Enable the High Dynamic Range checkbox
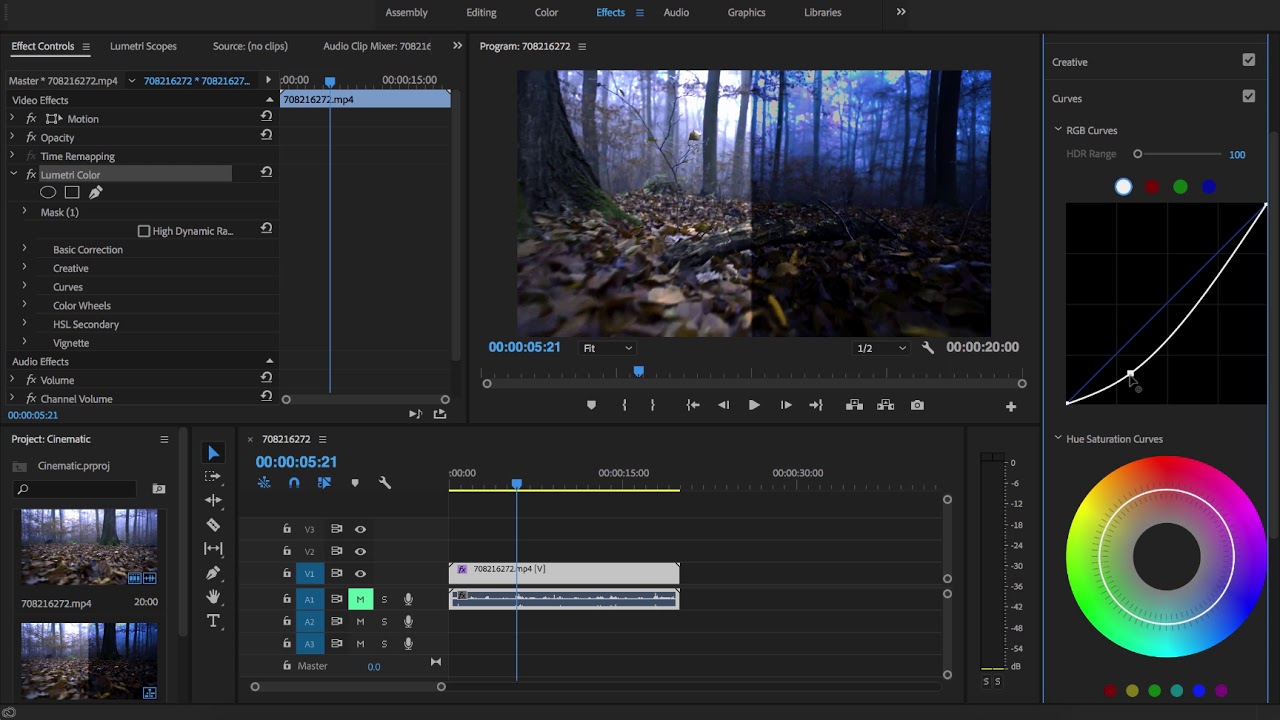Viewport: 1280px width, 720px height. tap(144, 231)
